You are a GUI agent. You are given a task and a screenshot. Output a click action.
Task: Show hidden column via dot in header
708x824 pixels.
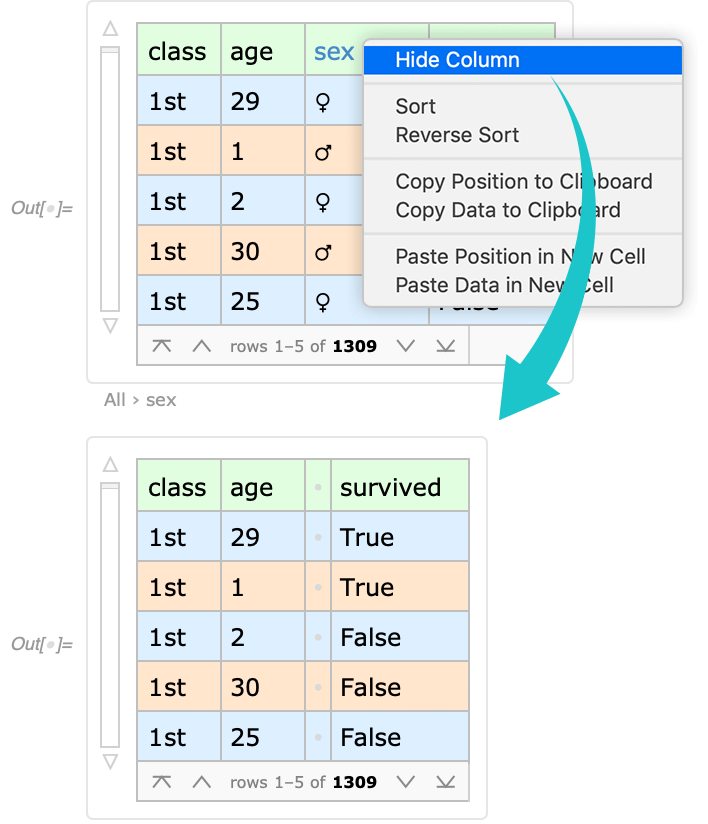click(x=318, y=487)
